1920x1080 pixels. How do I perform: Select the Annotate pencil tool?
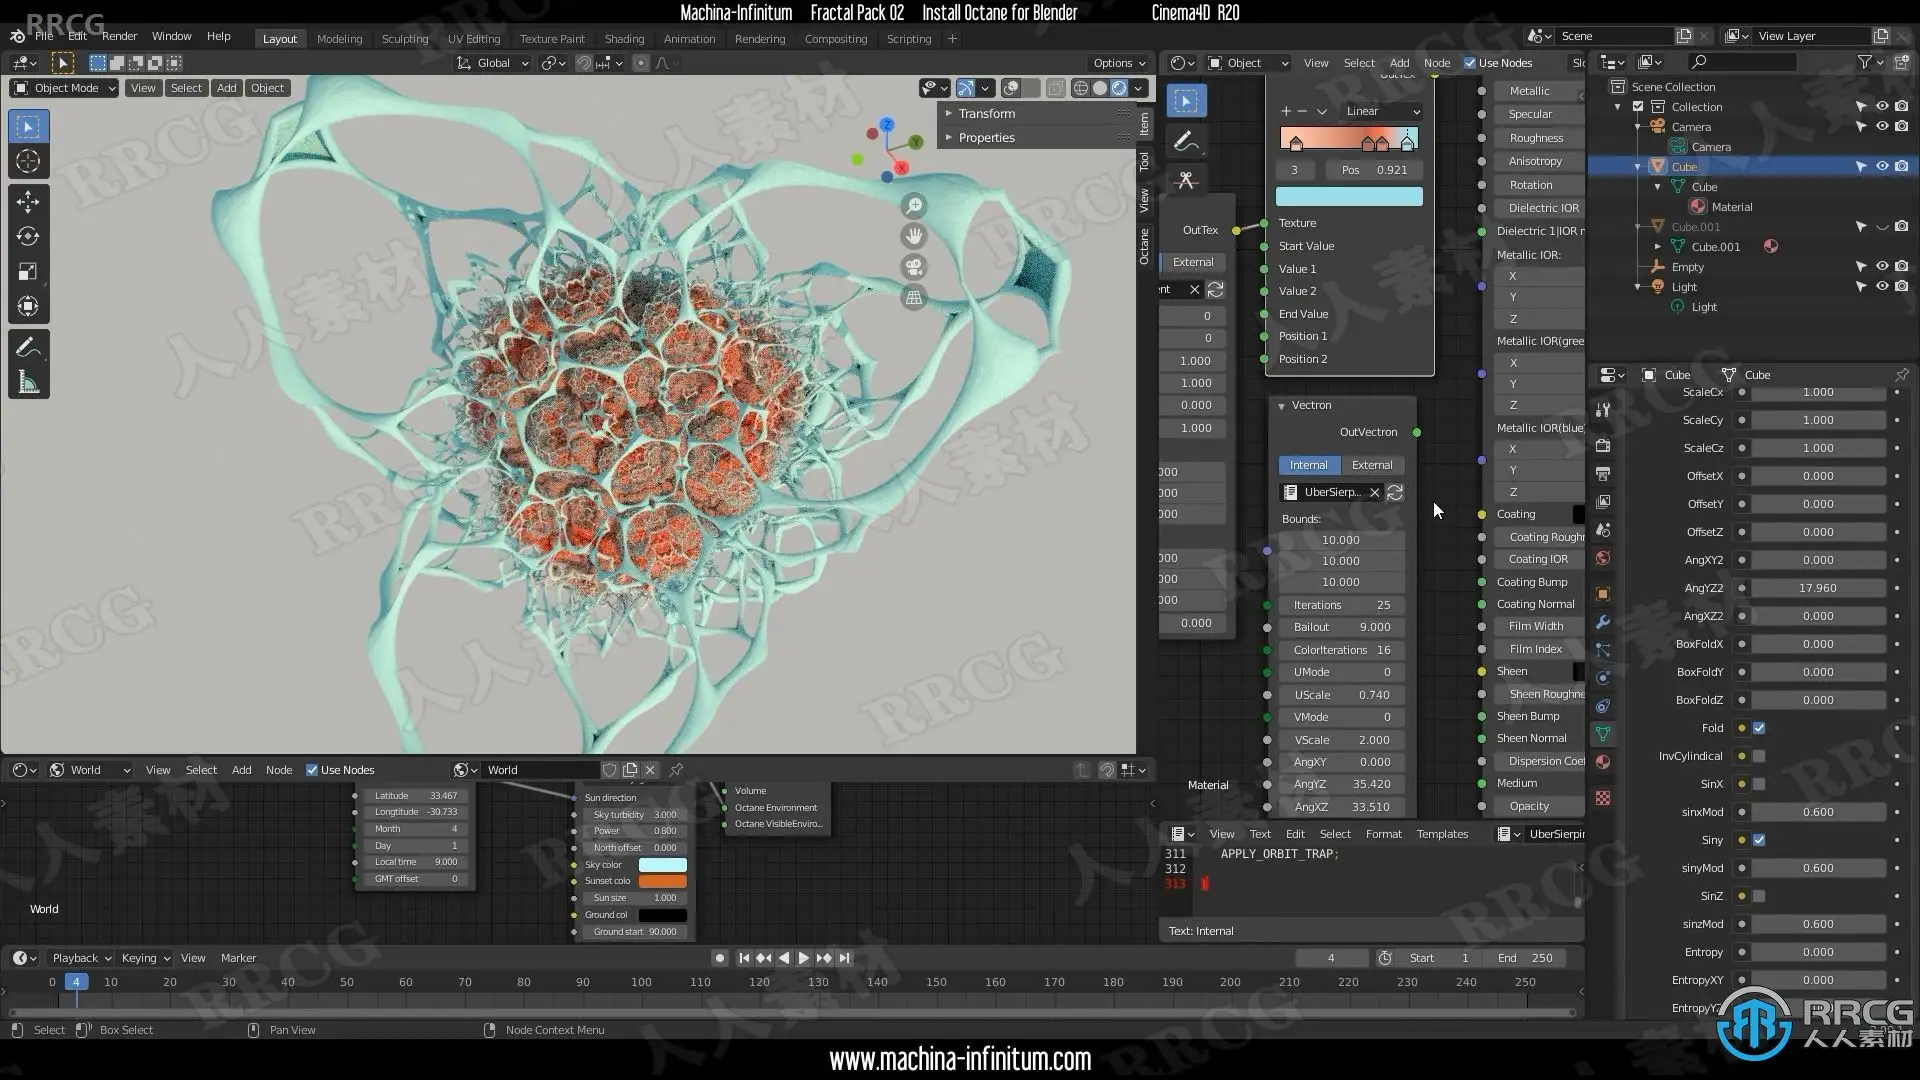click(x=28, y=347)
